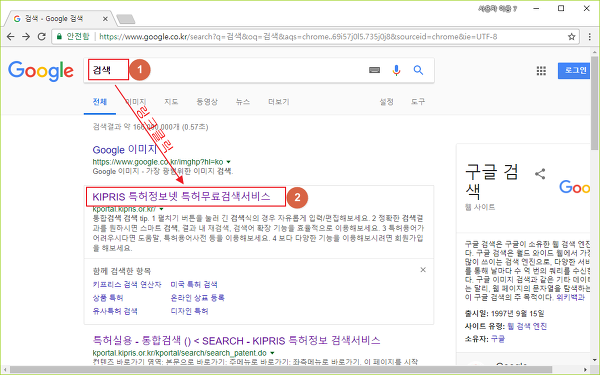Minimize the Chrome window
Image resolution: width=600 pixels, height=375 pixels.
pos(536,8)
